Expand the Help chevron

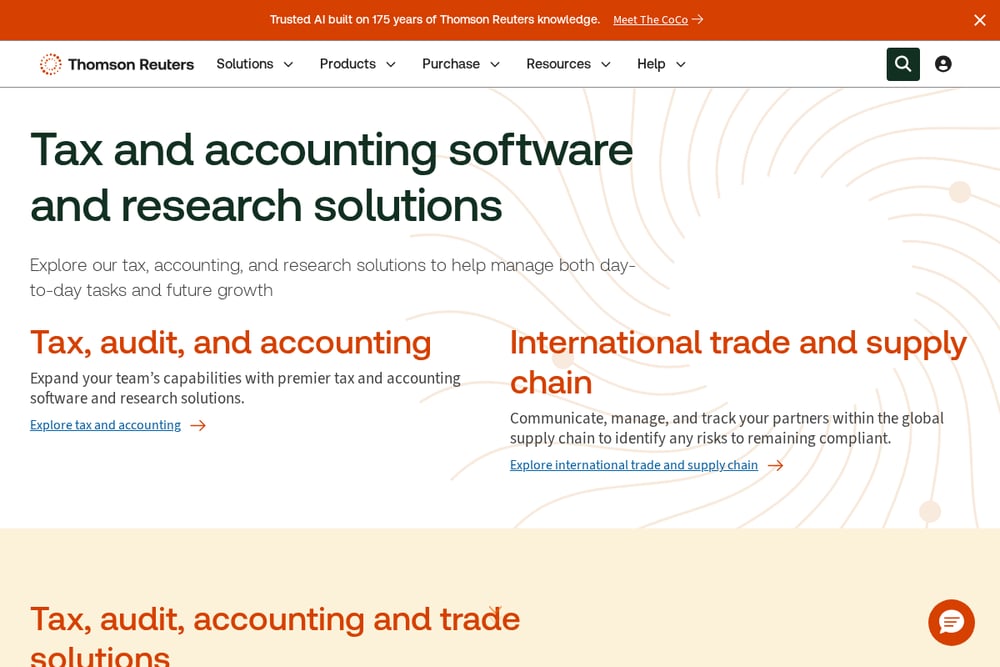point(680,64)
